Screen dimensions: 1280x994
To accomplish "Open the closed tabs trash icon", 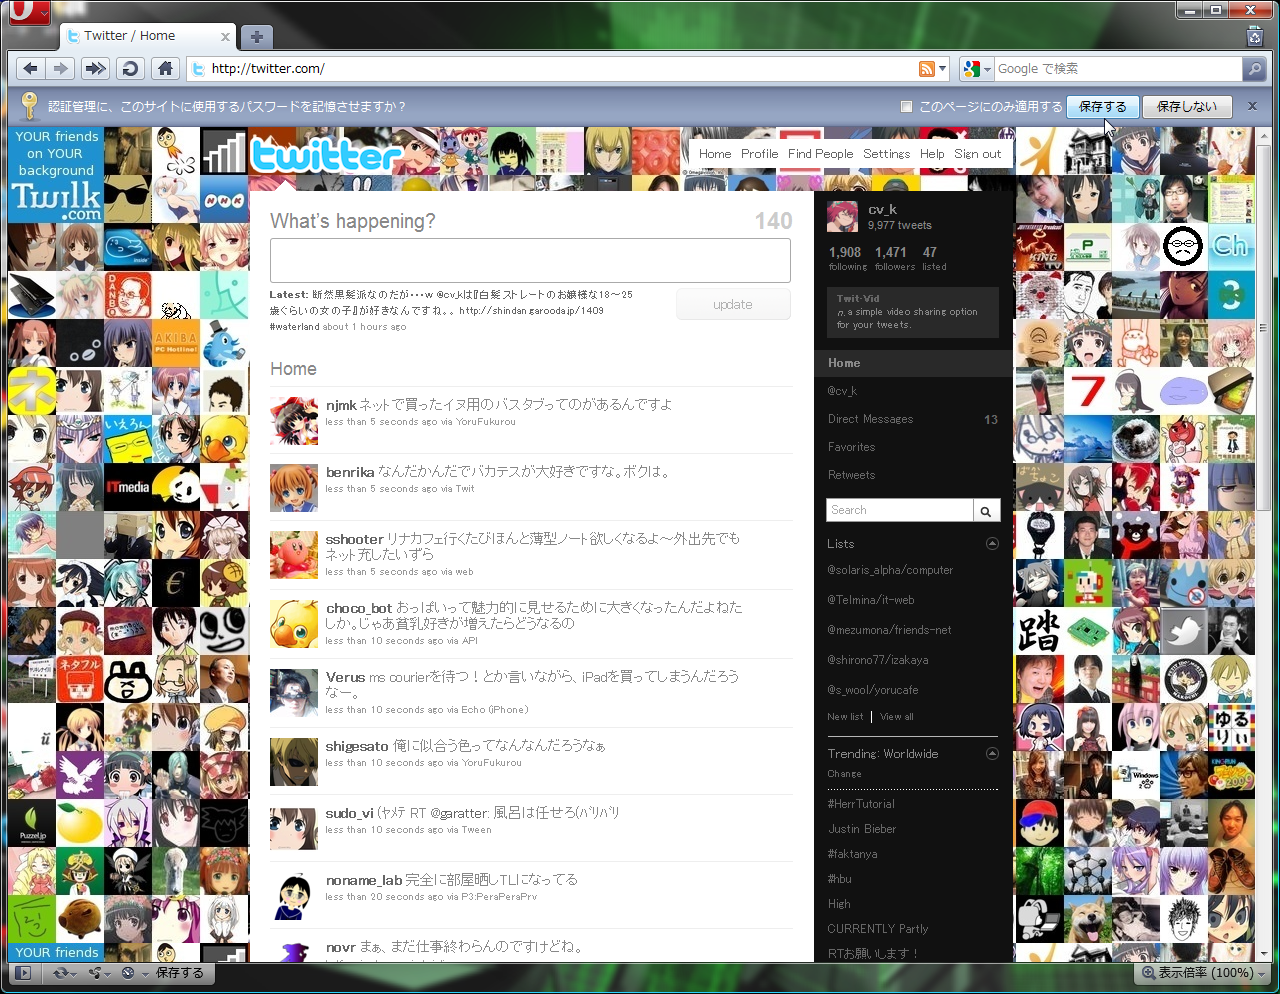I will pyautogui.click(x=1255, y=37).
